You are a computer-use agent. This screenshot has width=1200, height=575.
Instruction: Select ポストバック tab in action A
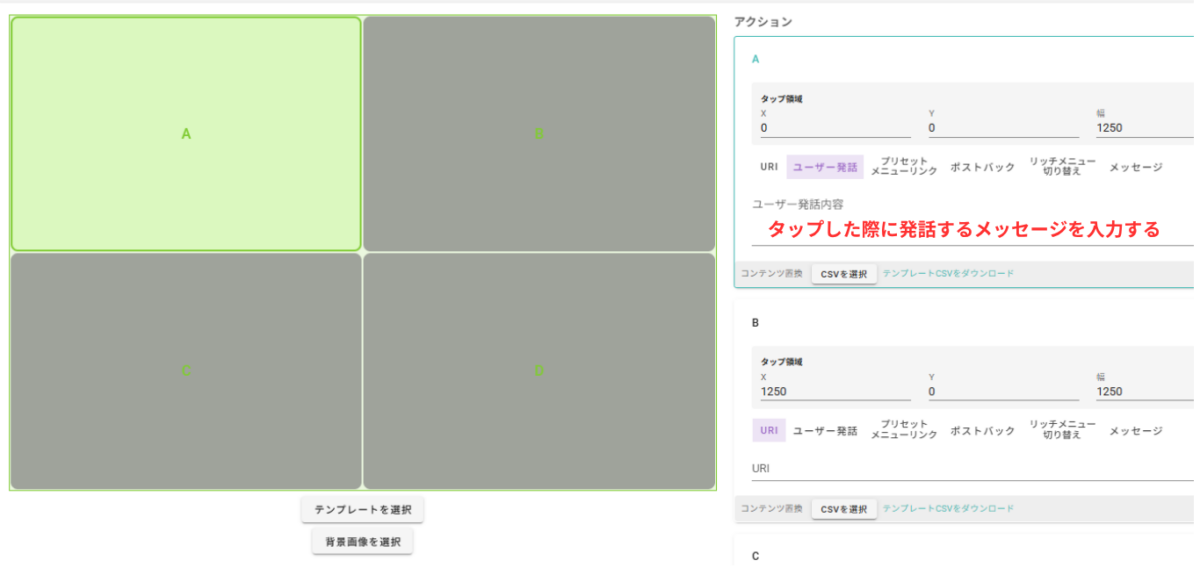(x=982, y=167)
